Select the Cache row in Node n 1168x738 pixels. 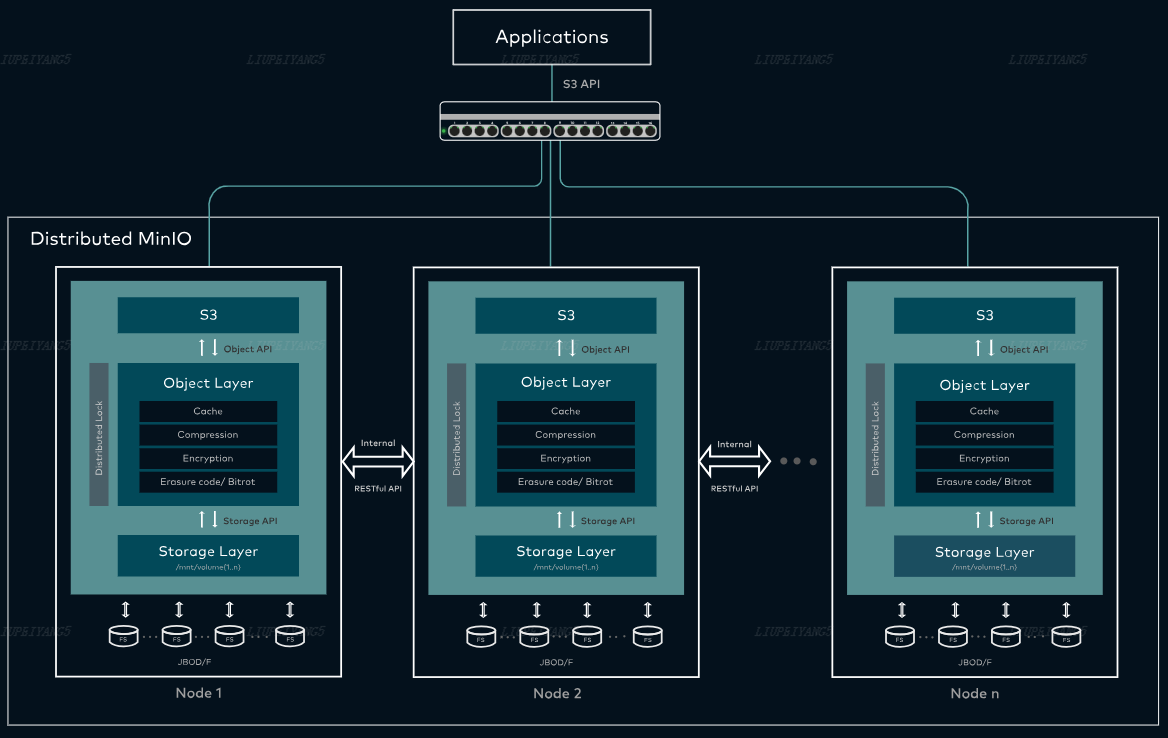coord(984,411)
